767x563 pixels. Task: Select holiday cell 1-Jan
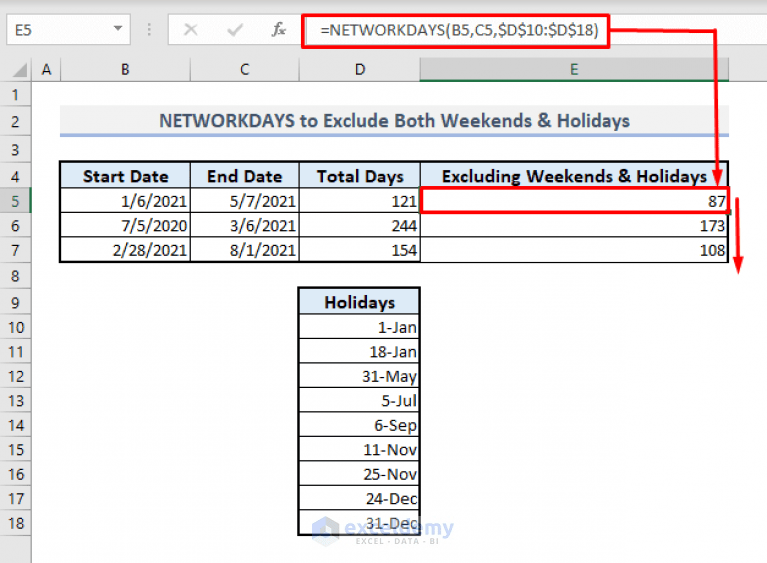(x=360, y=327)
